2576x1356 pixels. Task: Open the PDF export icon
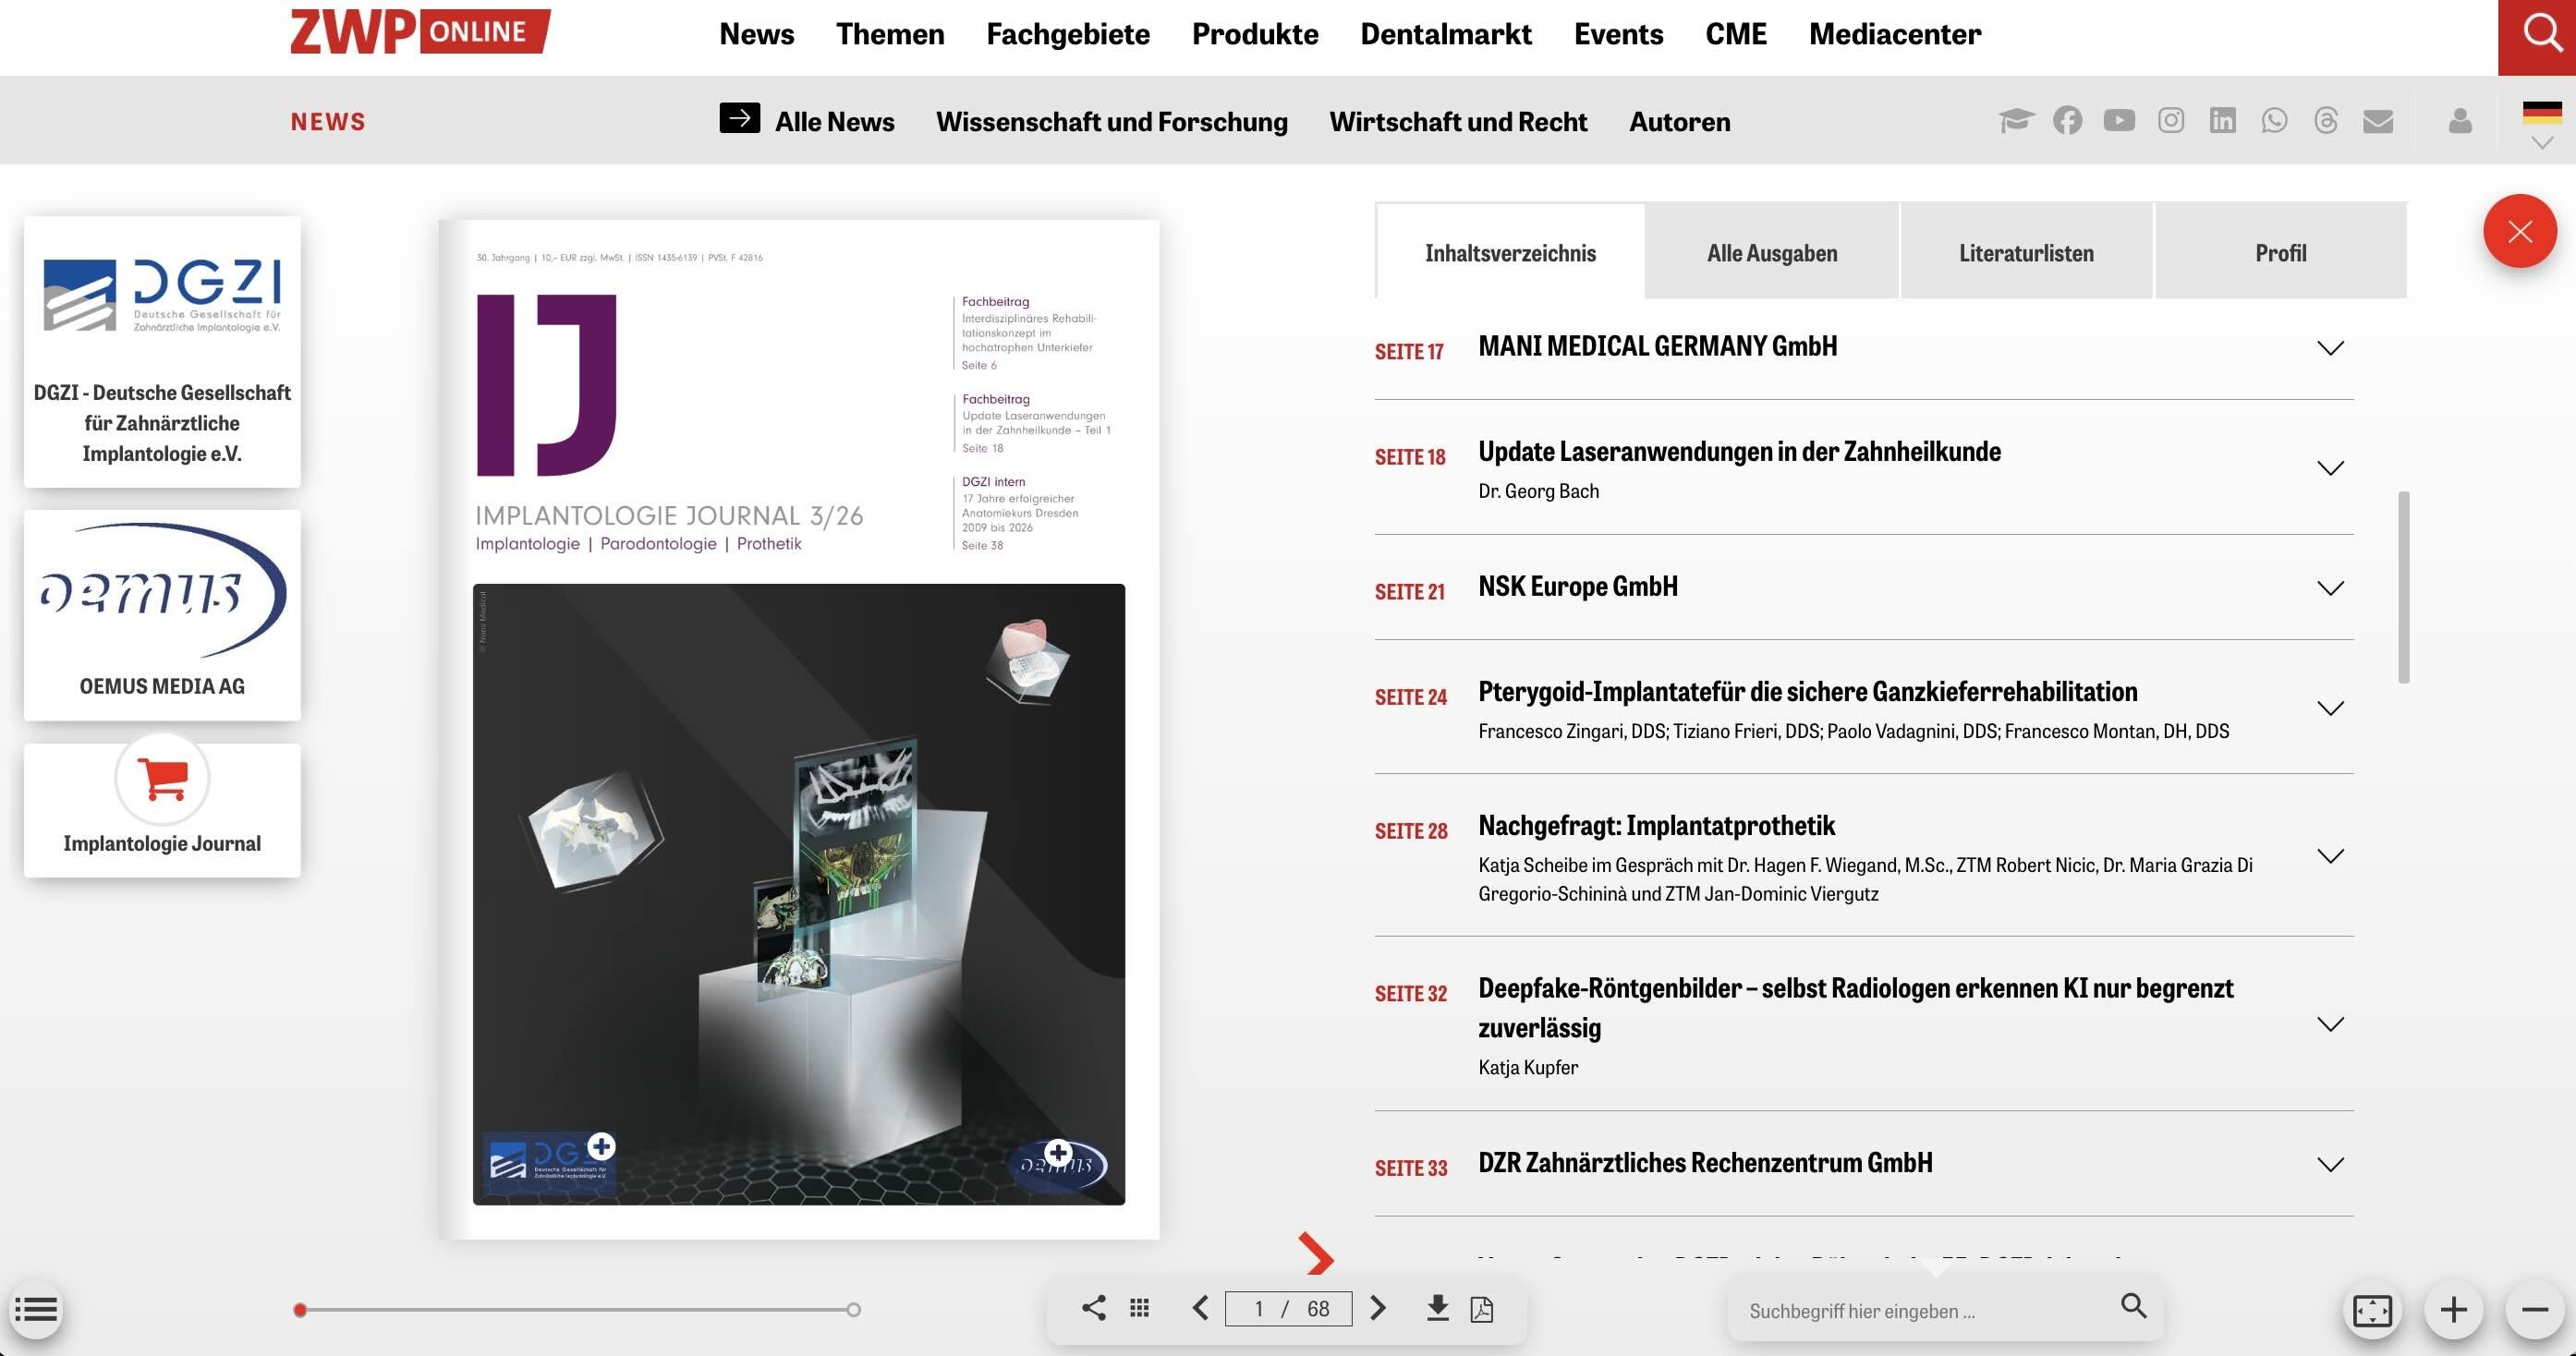[x=1482, y=1309]
